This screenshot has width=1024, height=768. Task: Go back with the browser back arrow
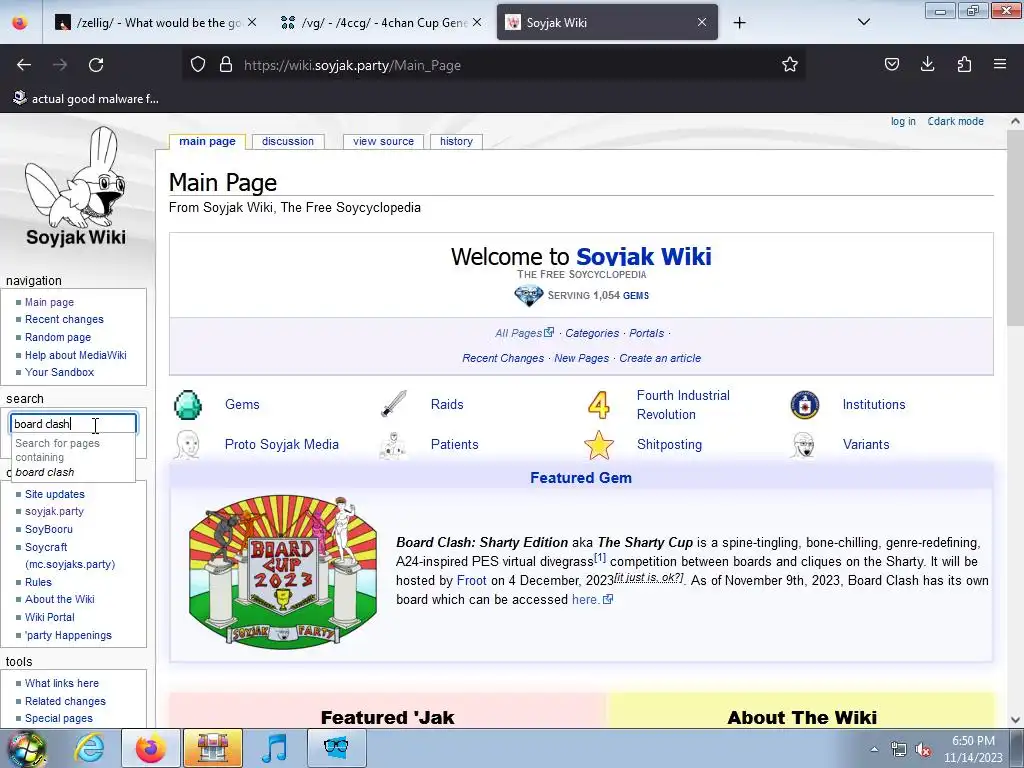24,65
